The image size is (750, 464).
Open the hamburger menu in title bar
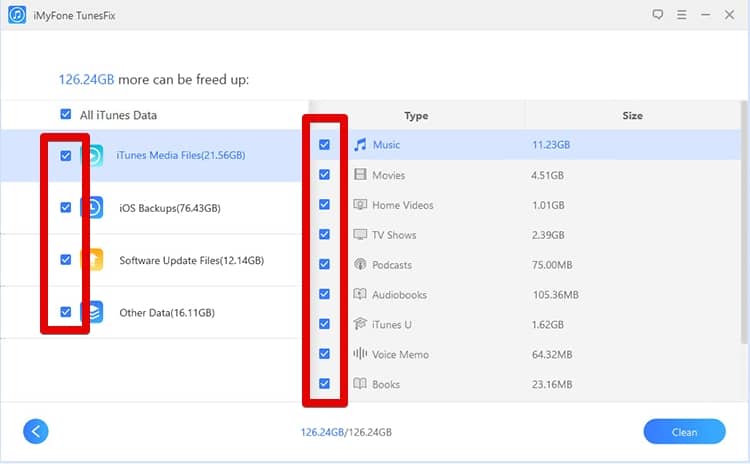(x=682, y=15)
